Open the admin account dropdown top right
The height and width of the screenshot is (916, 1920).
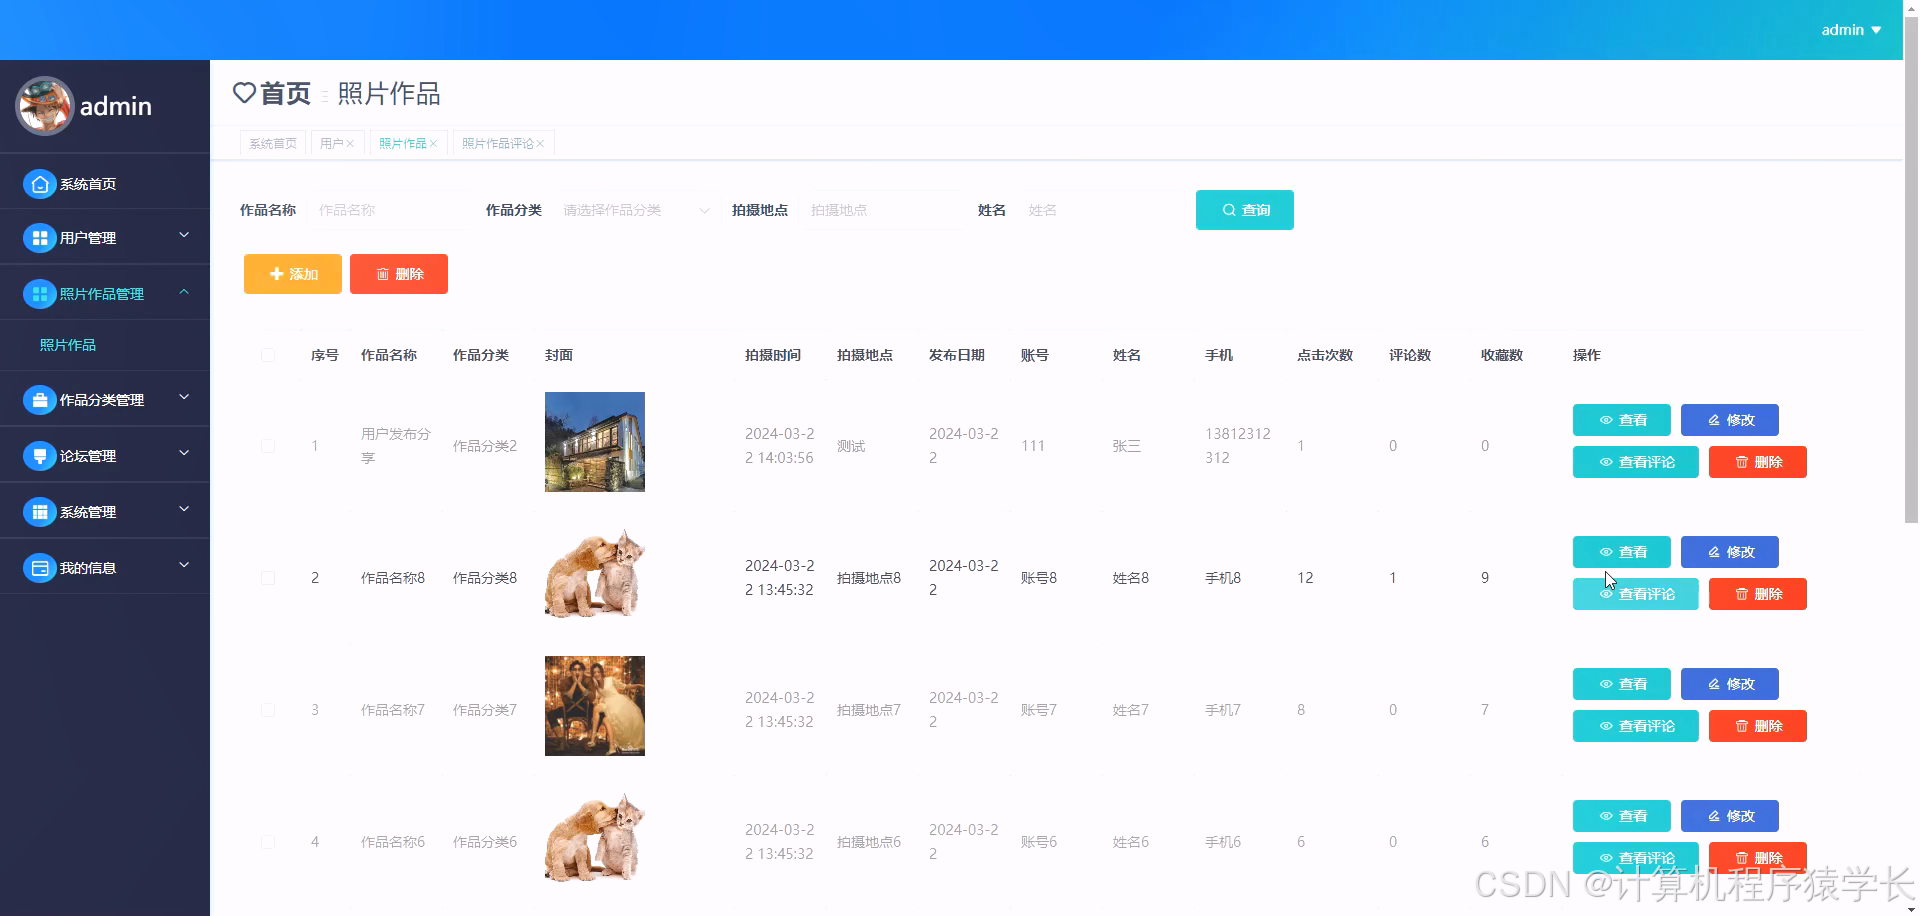coord(1851,29)
